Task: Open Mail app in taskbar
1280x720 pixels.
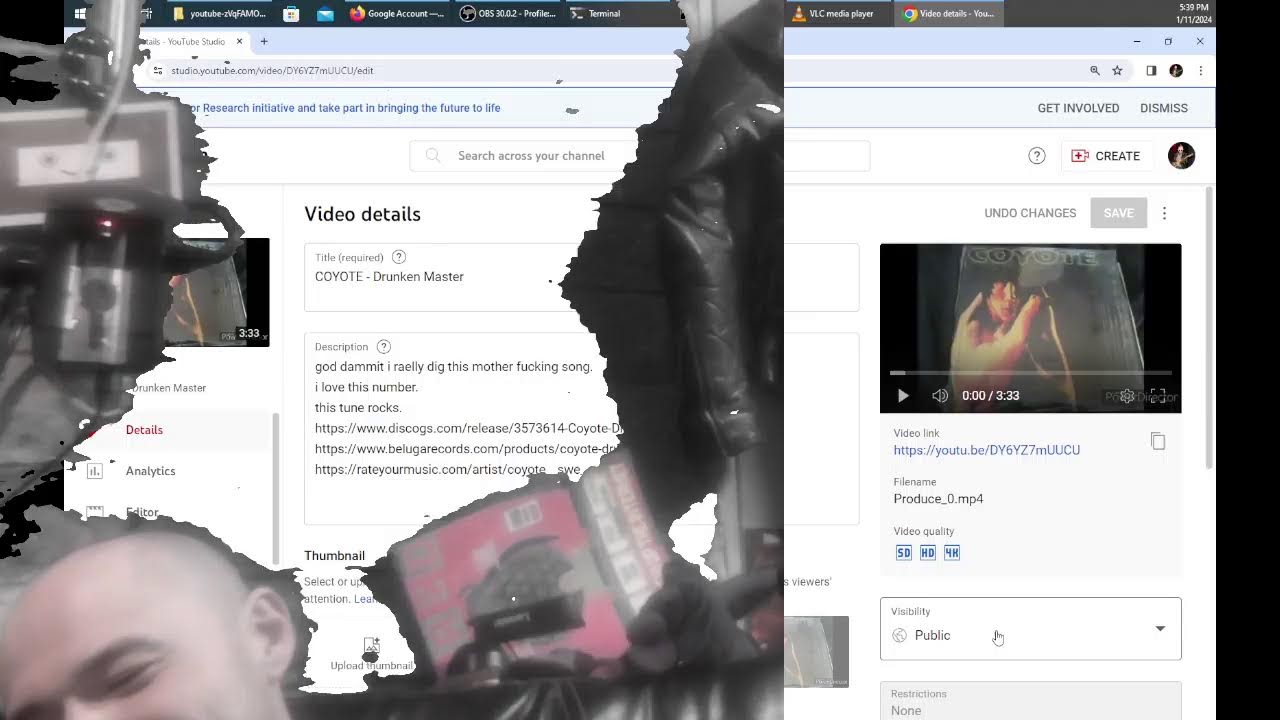Action: point(325,14)
